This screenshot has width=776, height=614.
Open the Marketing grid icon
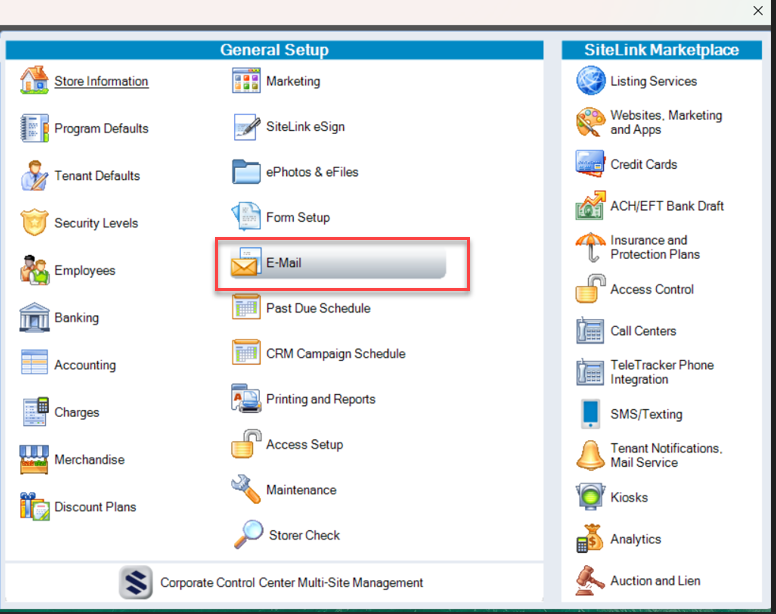[x=246, y=81]
